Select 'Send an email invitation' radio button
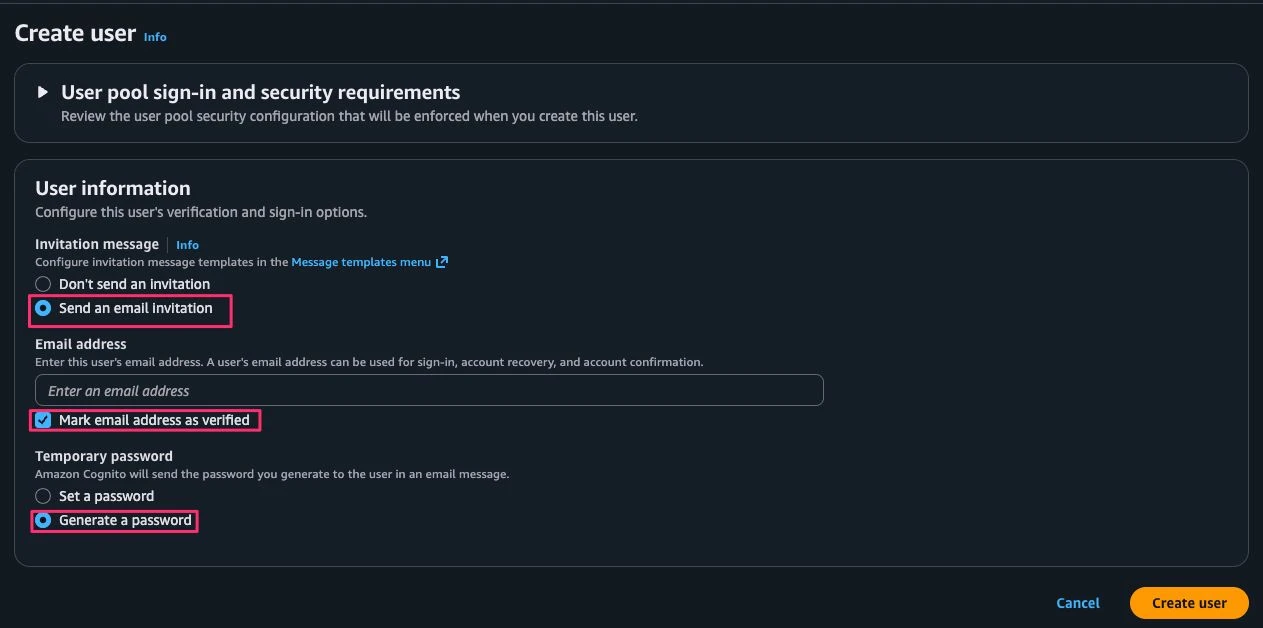 pos(43,308)
